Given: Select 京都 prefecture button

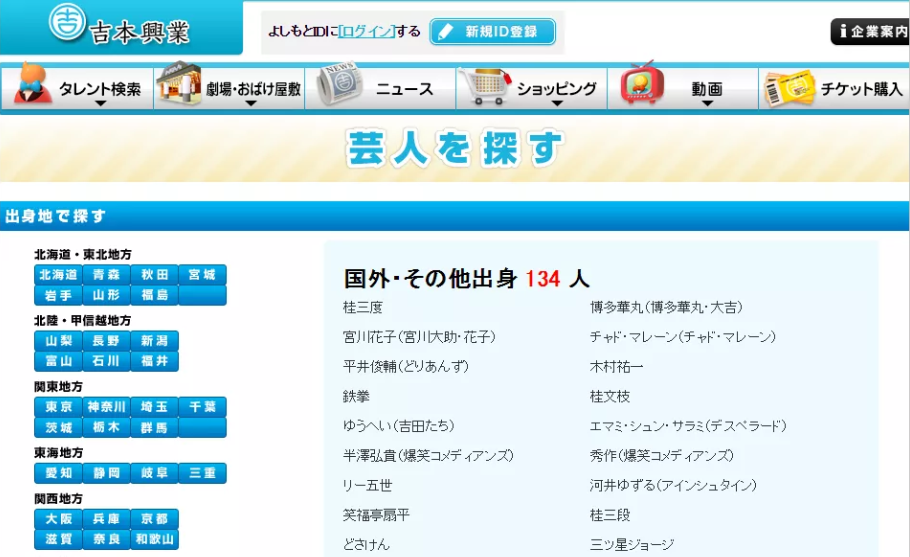Looking at the screenshot, I should [154, 519].
